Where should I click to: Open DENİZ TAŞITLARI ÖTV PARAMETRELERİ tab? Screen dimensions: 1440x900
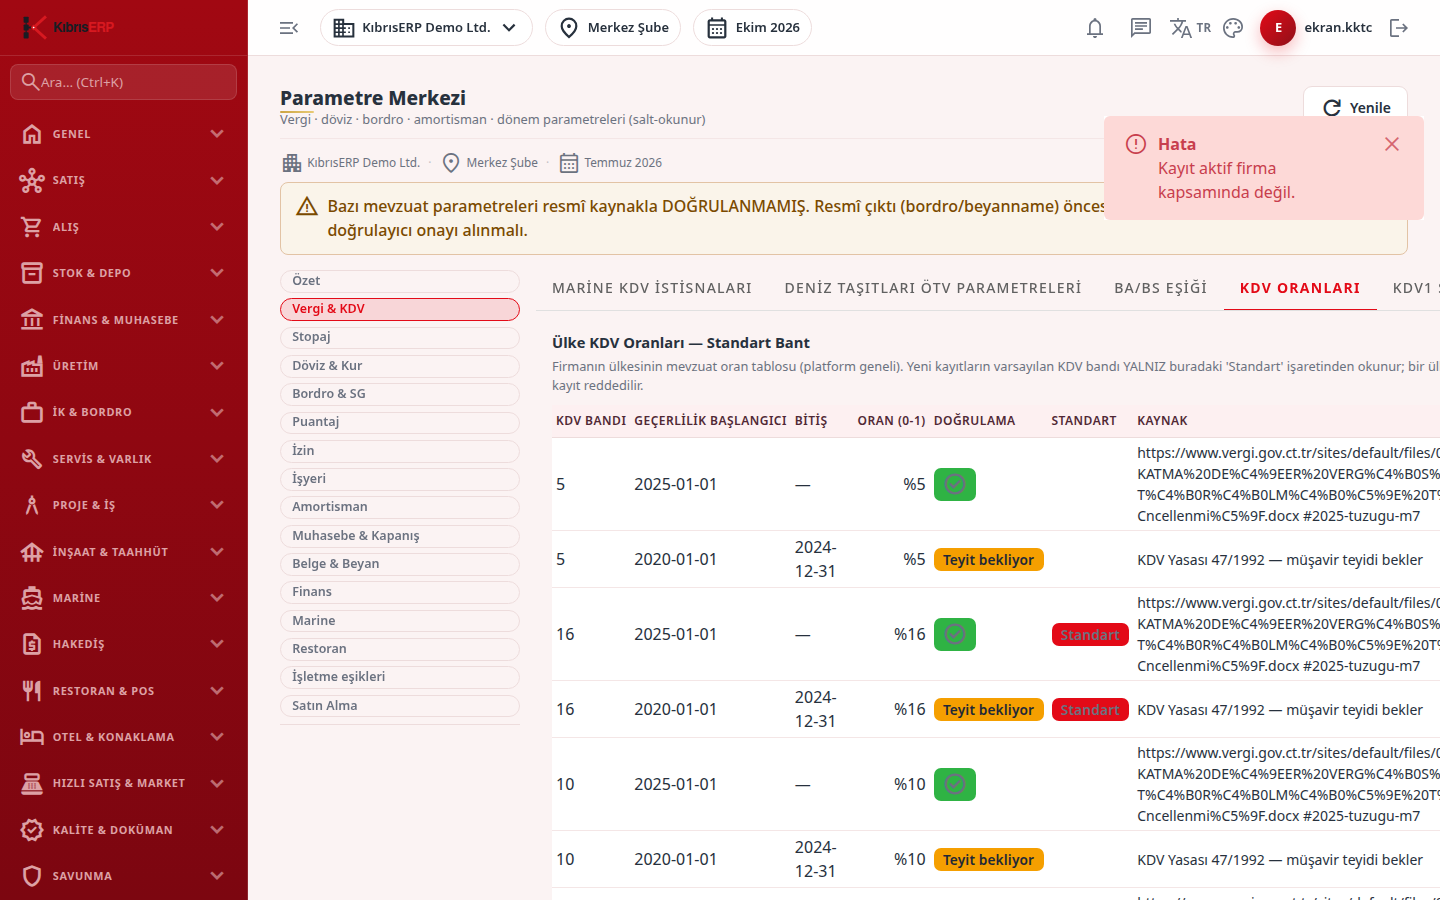click(933, 288)
